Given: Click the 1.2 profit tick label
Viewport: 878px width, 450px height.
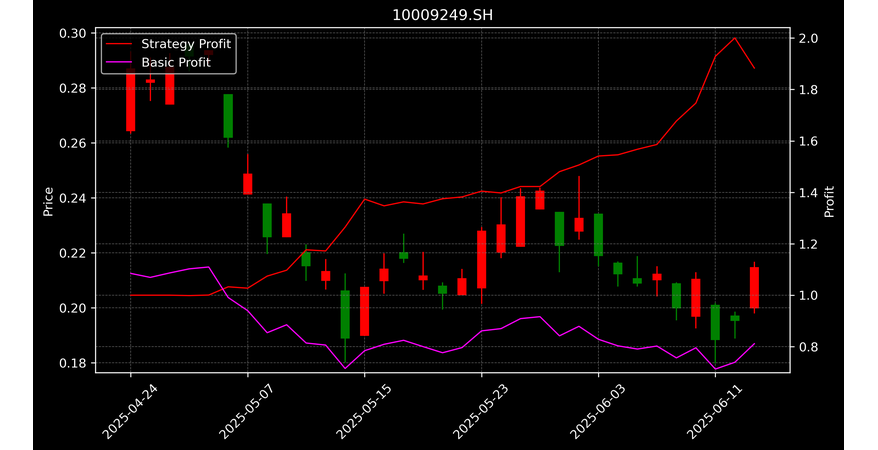Looking at the screenshot, I should pyautogui.click(x=808, y=245).
